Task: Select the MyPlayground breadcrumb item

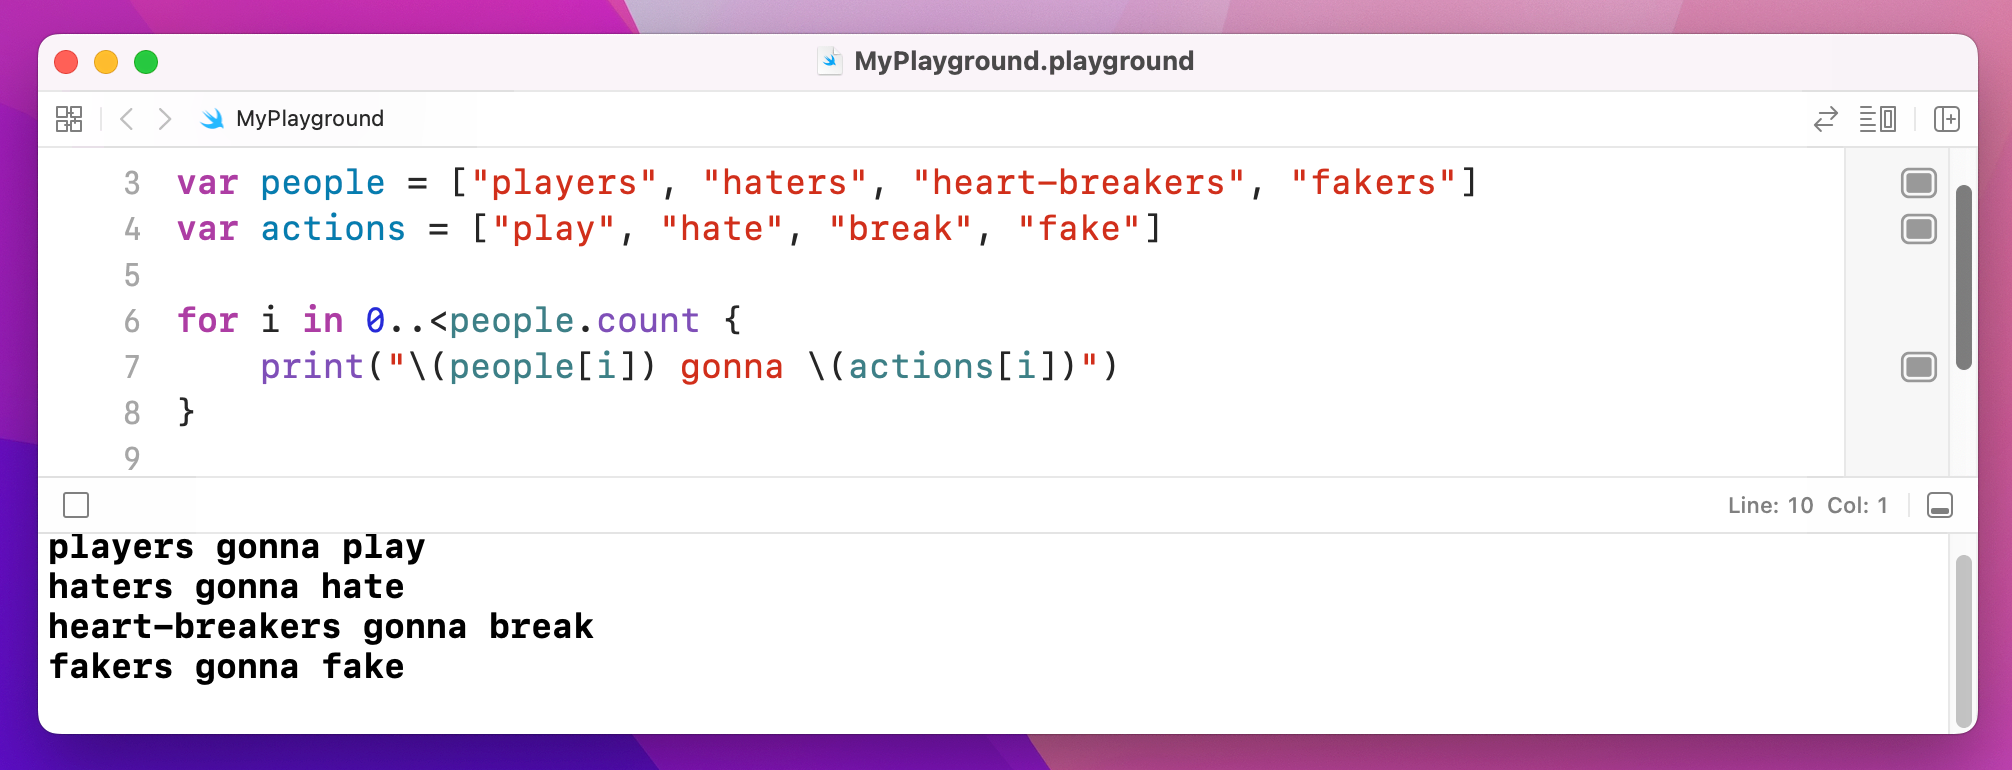Action: coord(309,119)
